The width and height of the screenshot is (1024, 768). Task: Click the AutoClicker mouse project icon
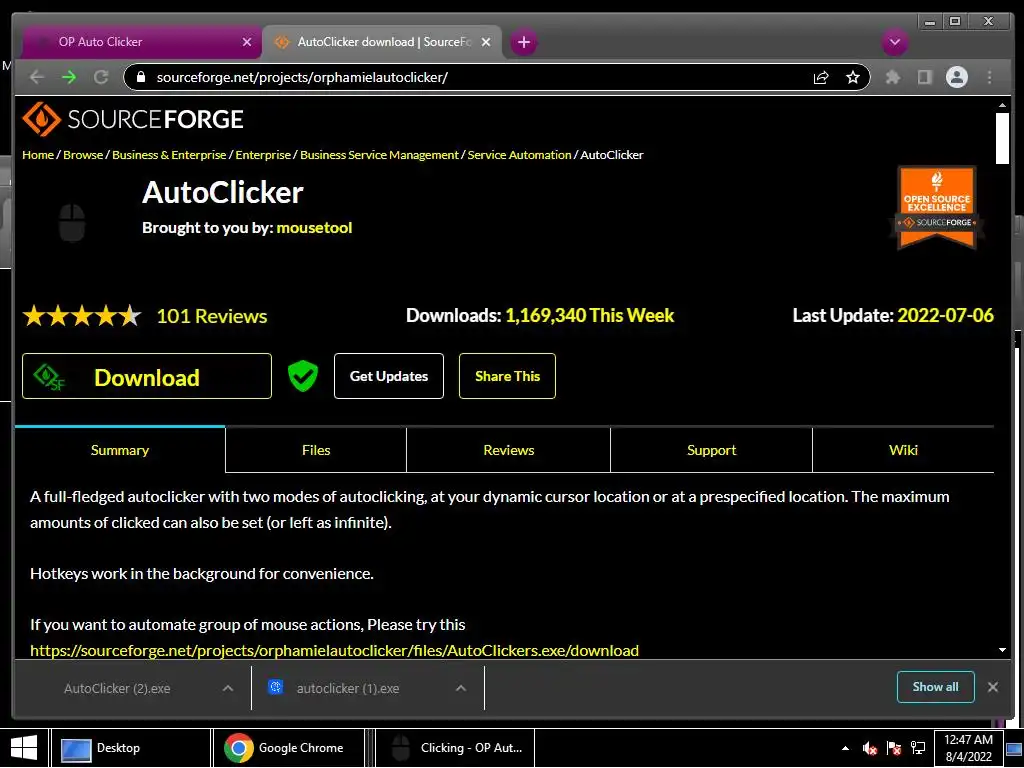coord(72,222)
